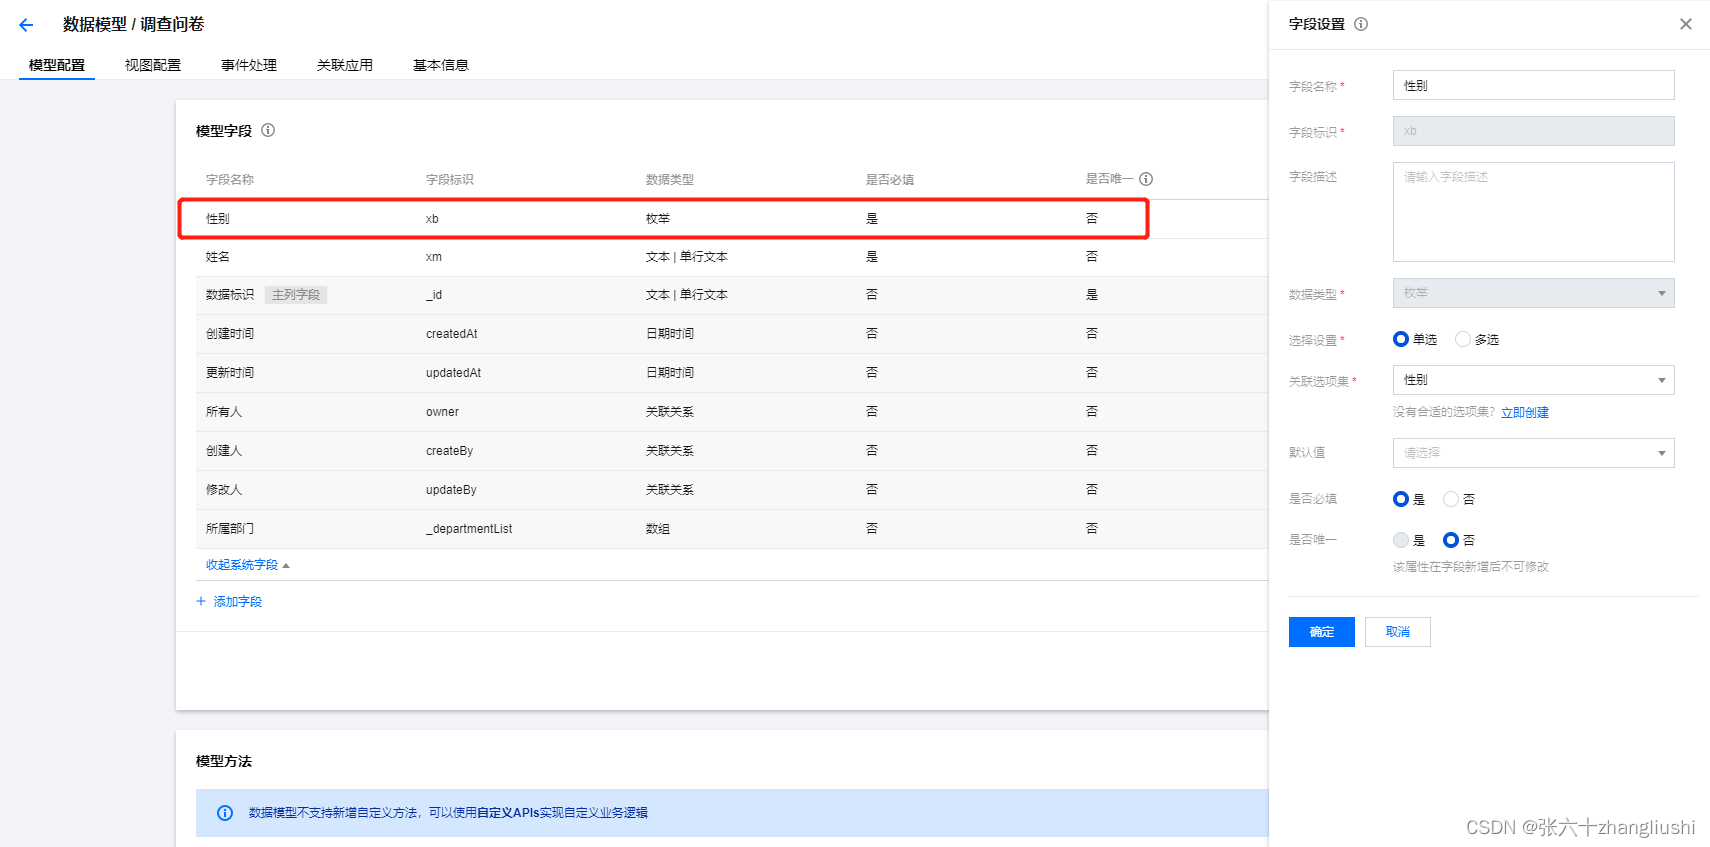Click the 取消 button
Viewport: 1710px width, 847px height.
point(1398,632)
